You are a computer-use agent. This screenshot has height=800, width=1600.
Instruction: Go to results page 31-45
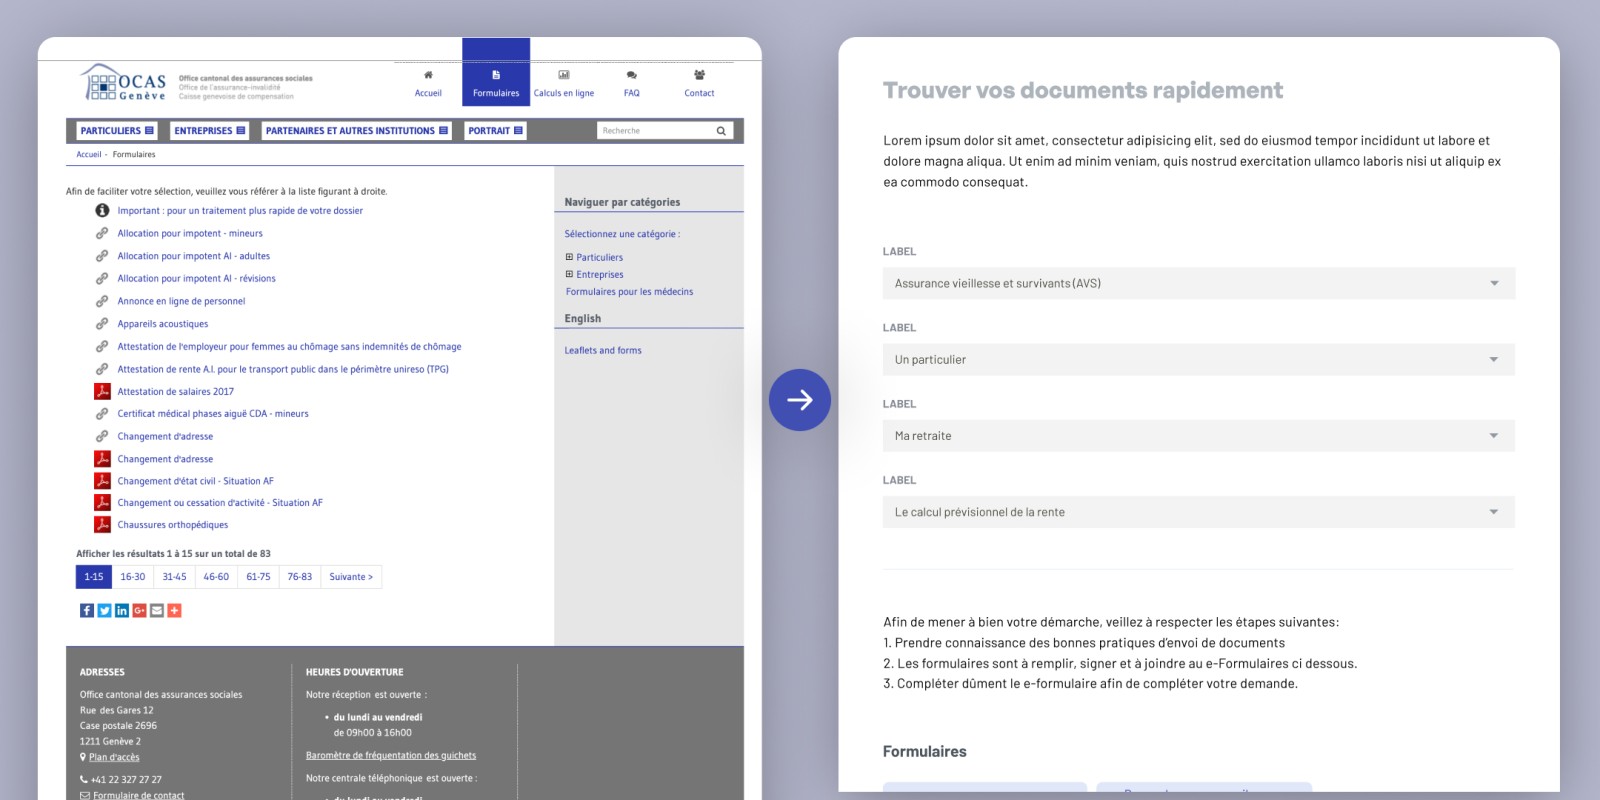pos(175,577)
